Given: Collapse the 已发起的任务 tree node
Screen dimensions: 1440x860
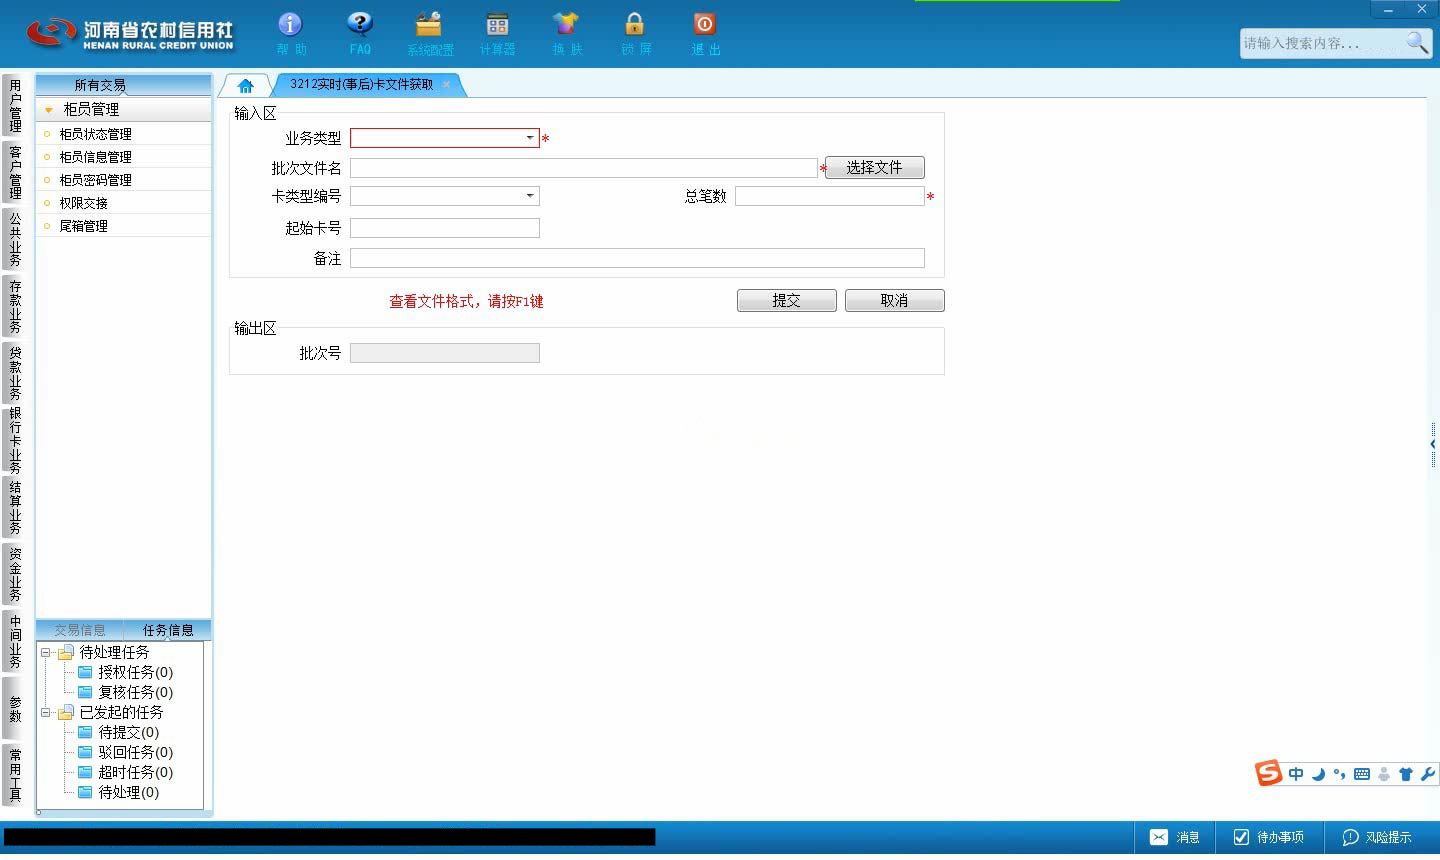Looking at the screenshot, I should (45, 712).
